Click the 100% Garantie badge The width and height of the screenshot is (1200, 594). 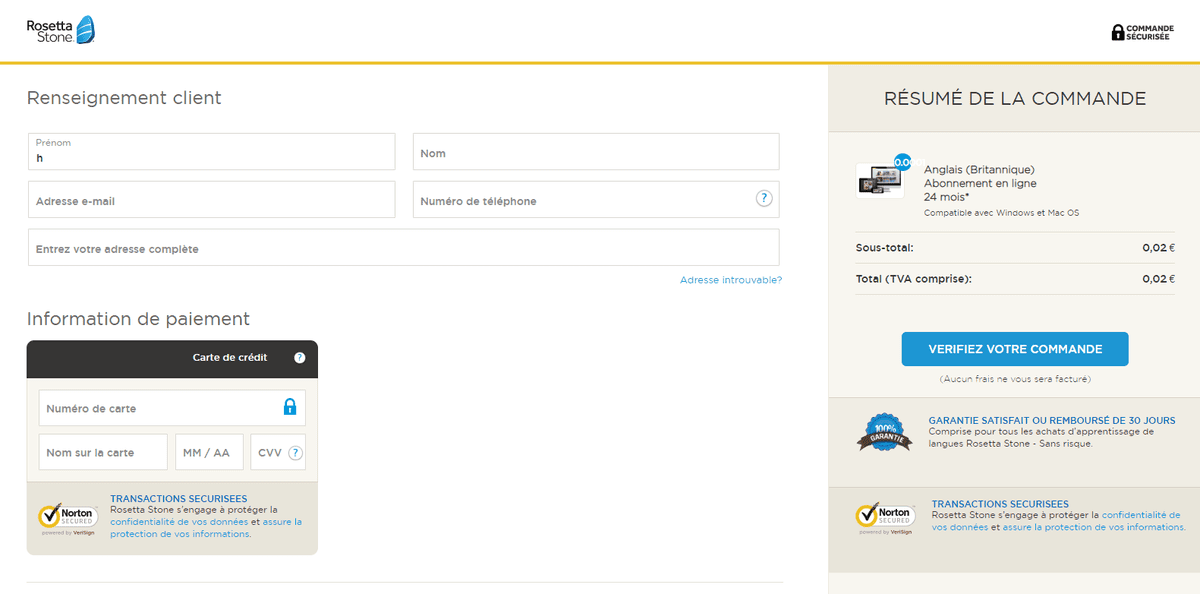tap(885, 433)
